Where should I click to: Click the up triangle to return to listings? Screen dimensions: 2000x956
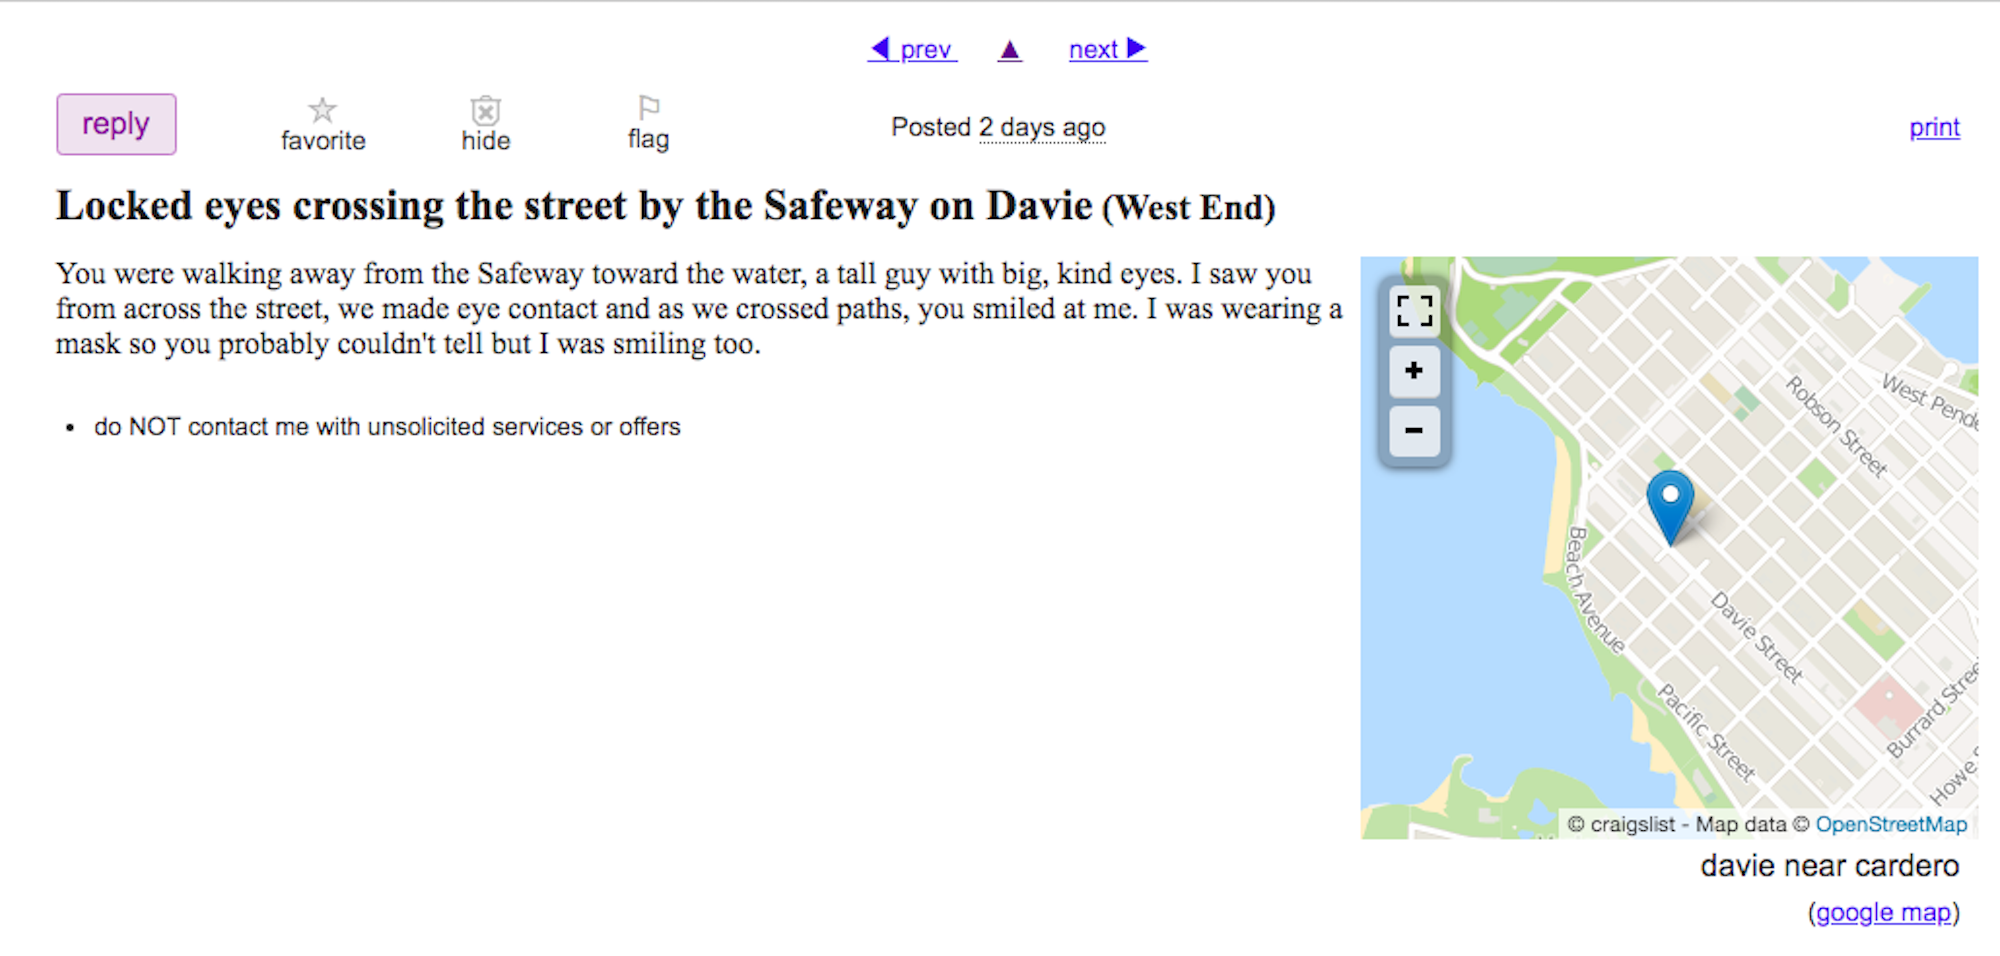pyautogui.click(x=1010, y=50)
